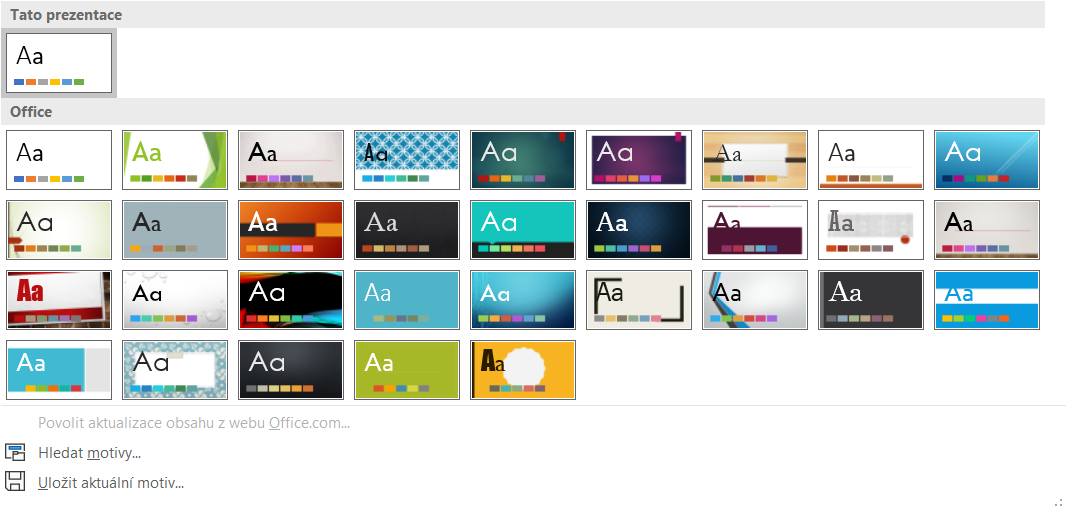Click Povolit aktualizace obsahu z webu Office.com
Image resolution: width=1067 pixels, height=510 pixels.
194,423
